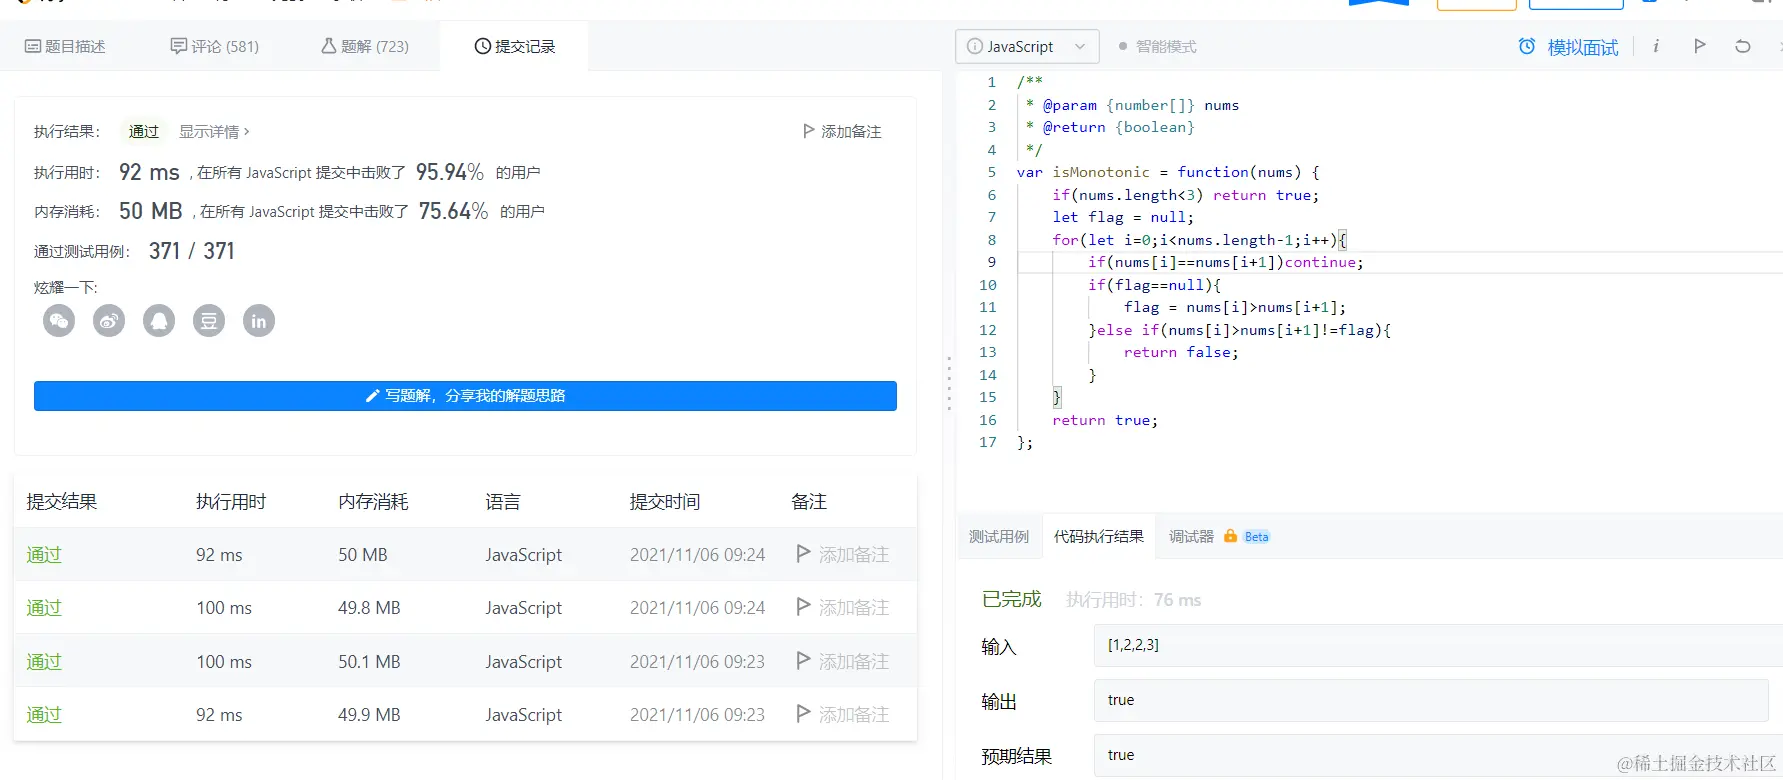
Task: Click the 已完成 status label
Action: coord(1011,599)
